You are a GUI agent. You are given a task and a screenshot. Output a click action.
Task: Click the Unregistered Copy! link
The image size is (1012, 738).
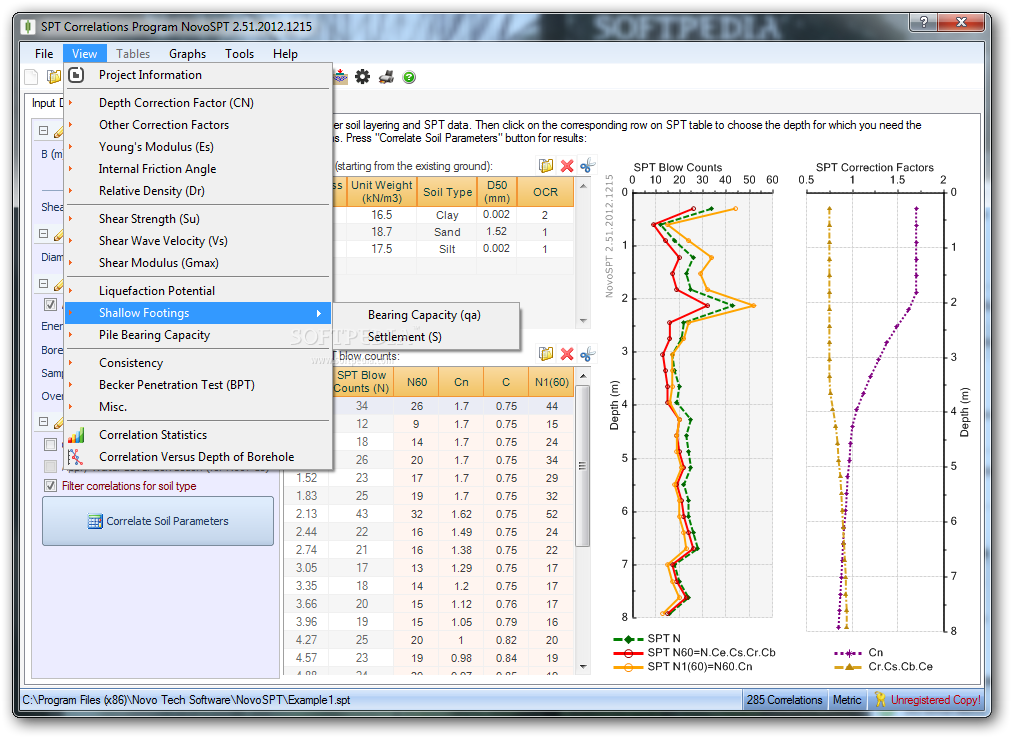click(x=935, y=700)
